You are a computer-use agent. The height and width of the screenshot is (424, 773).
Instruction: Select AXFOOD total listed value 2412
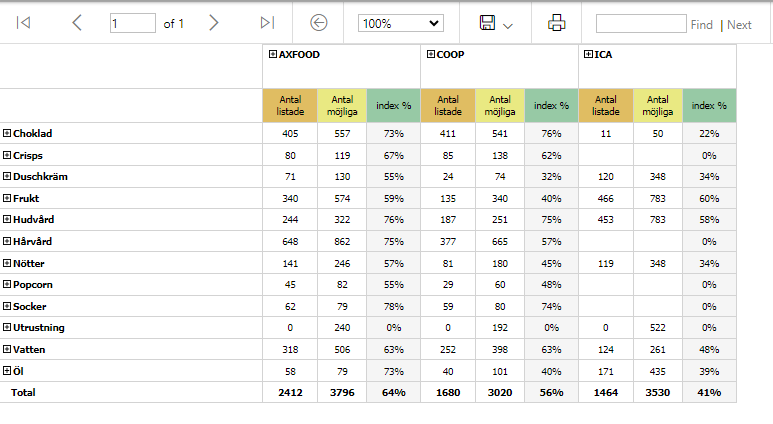pos(290,392)
